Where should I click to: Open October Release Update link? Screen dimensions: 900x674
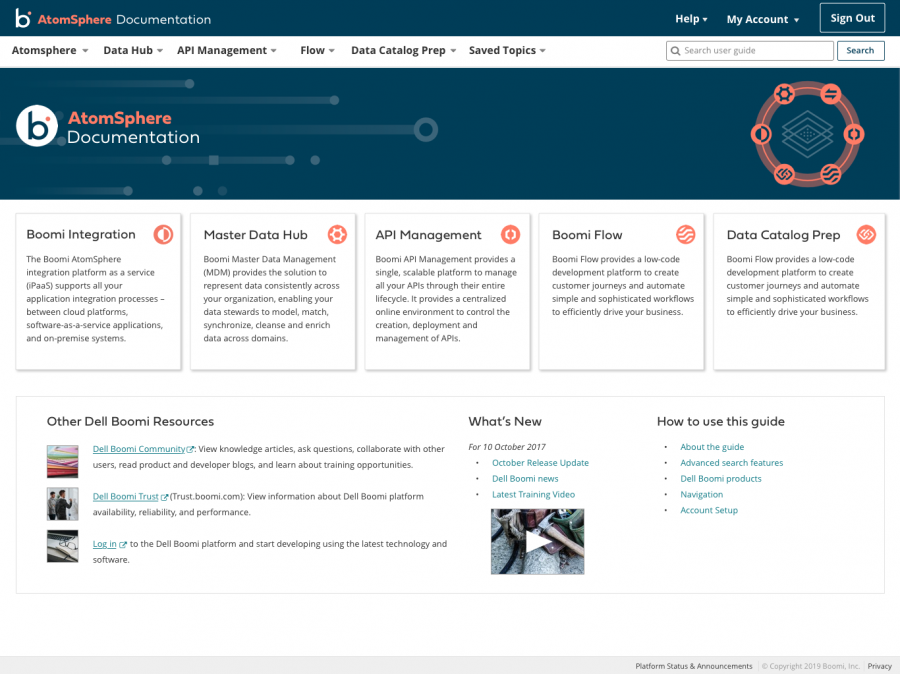tap(540, 463)
